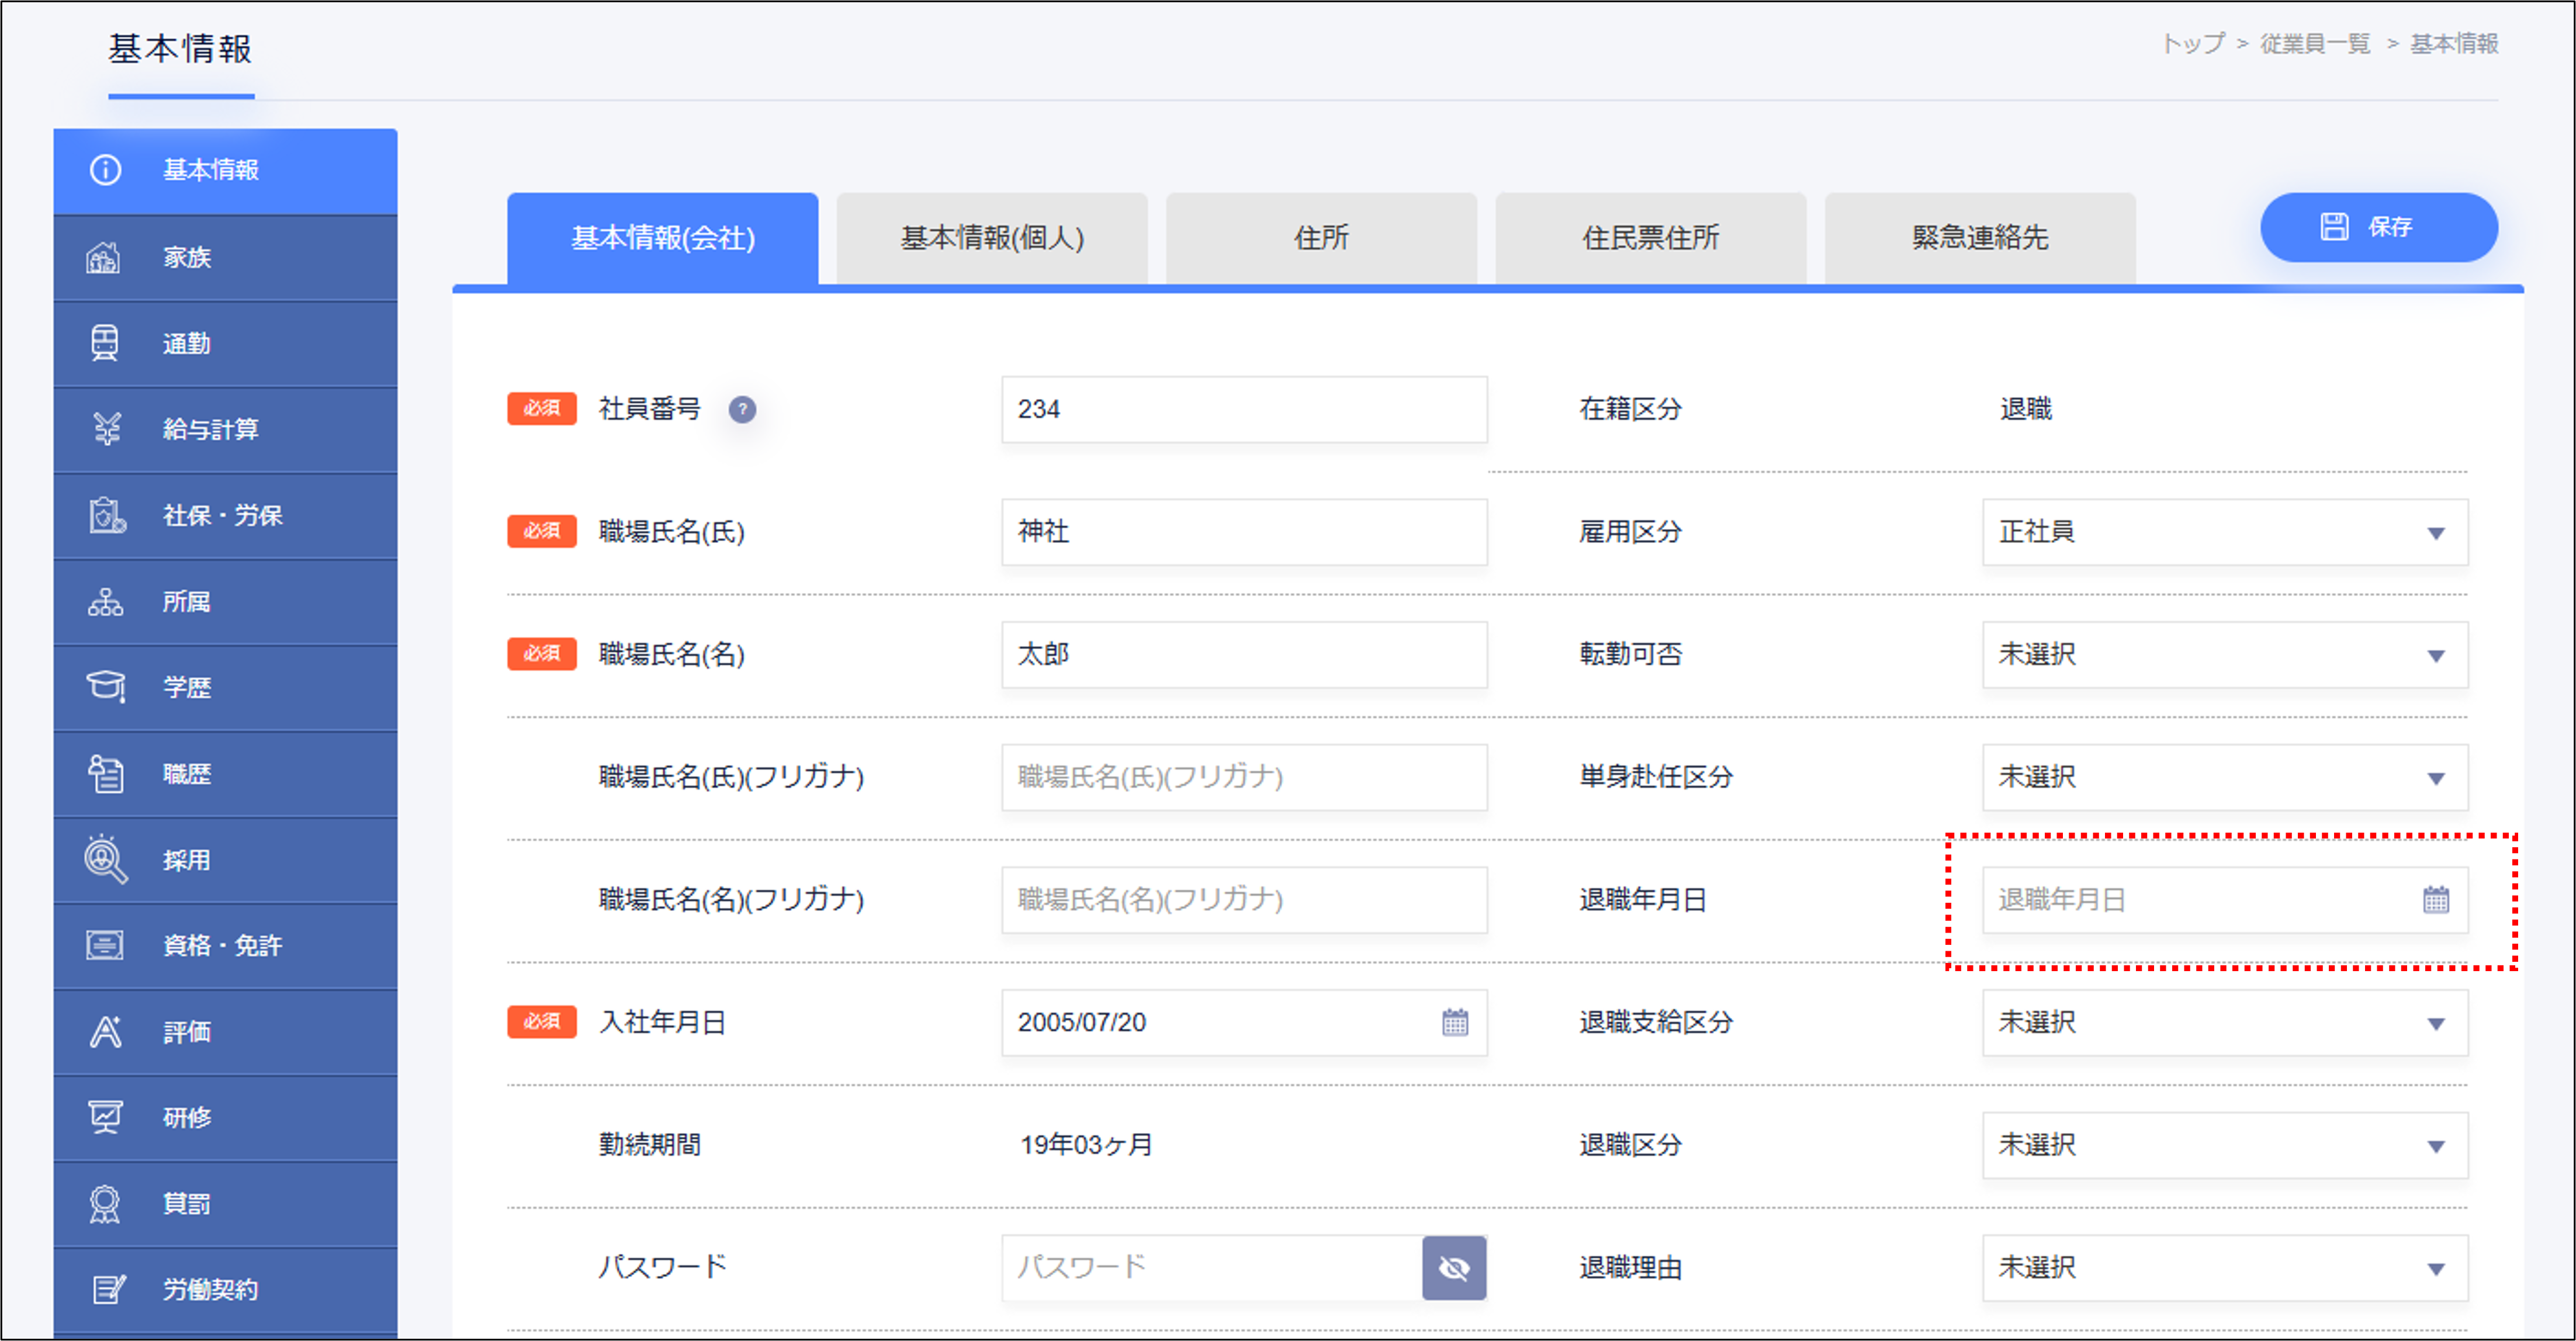2576x1341 pixels.
Task: Click the medal icon for 賞罰
Action: tap(104, 1203)
